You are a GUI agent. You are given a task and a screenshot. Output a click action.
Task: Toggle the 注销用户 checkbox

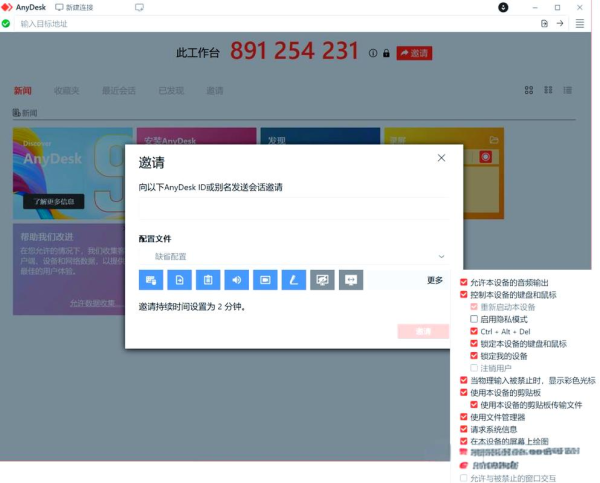(474, 368)
